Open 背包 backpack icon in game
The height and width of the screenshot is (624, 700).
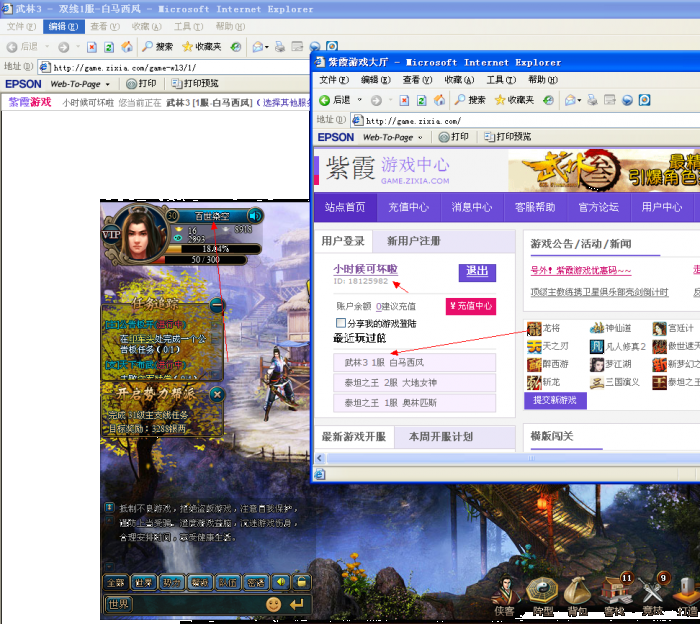point(577,596)
